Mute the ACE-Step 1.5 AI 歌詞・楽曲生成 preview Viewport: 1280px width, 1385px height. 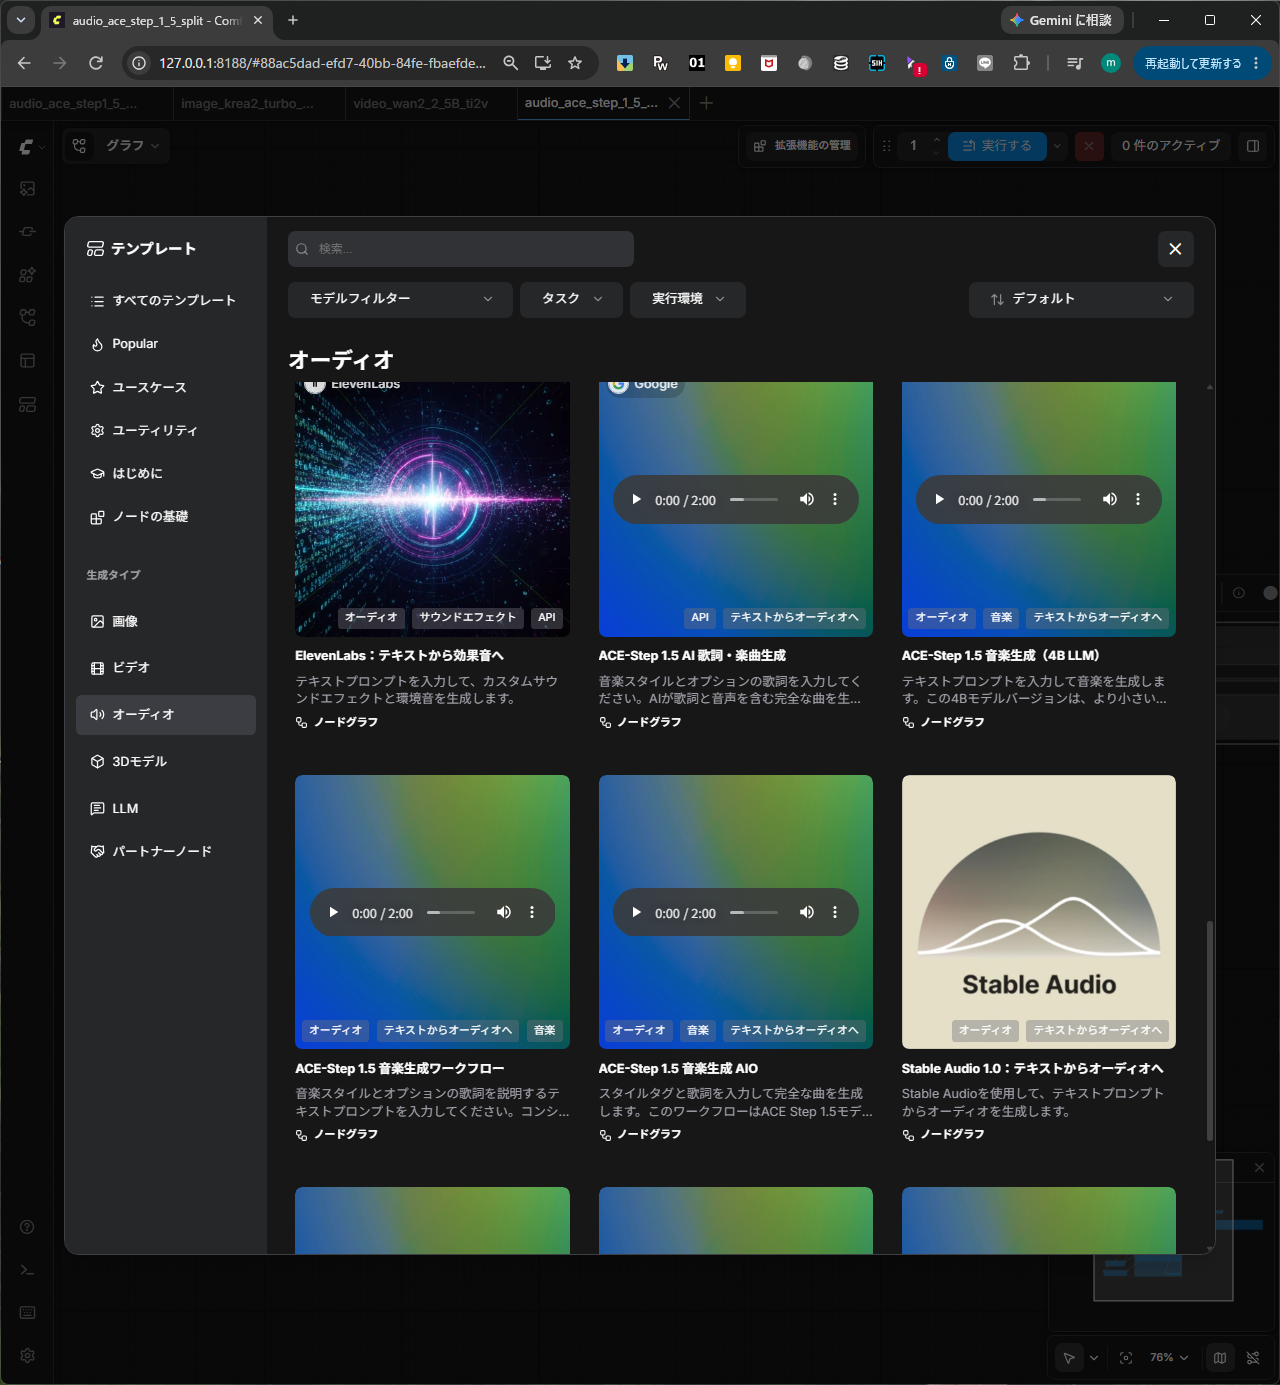click(x=807, y=499)
